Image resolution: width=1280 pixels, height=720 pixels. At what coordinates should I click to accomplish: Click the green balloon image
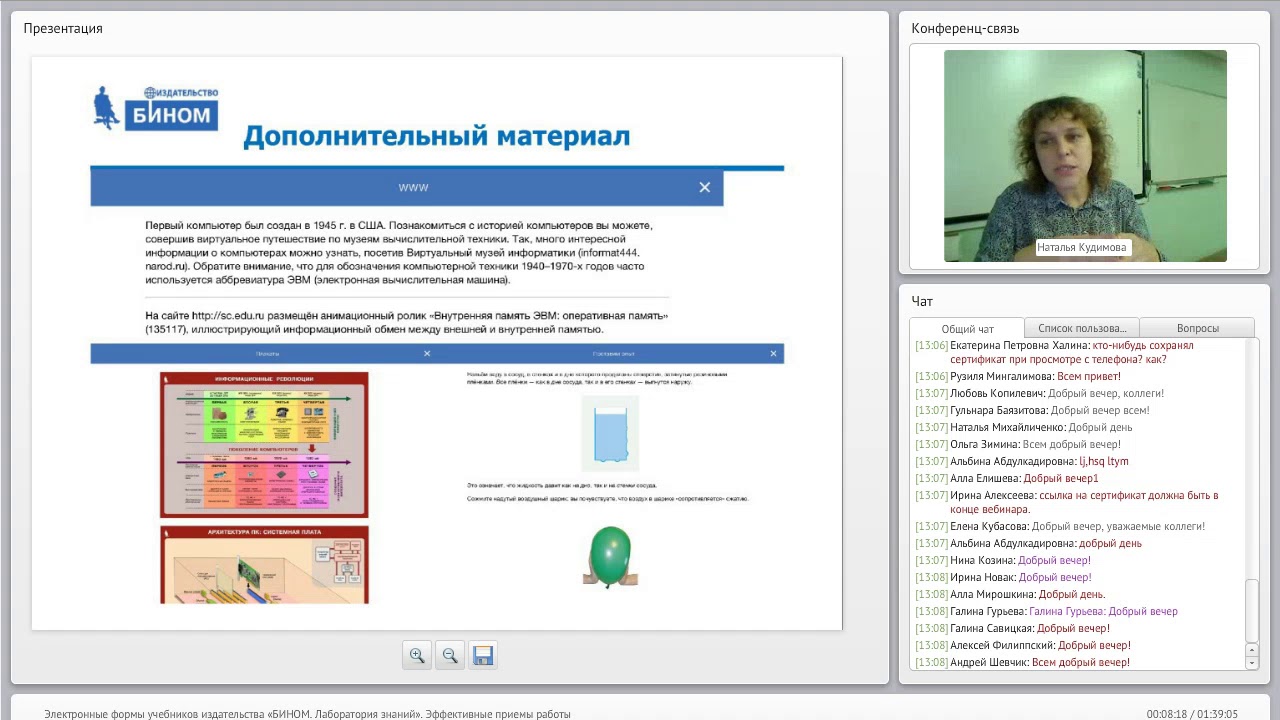pyautogui.click(x=610, y=556)
